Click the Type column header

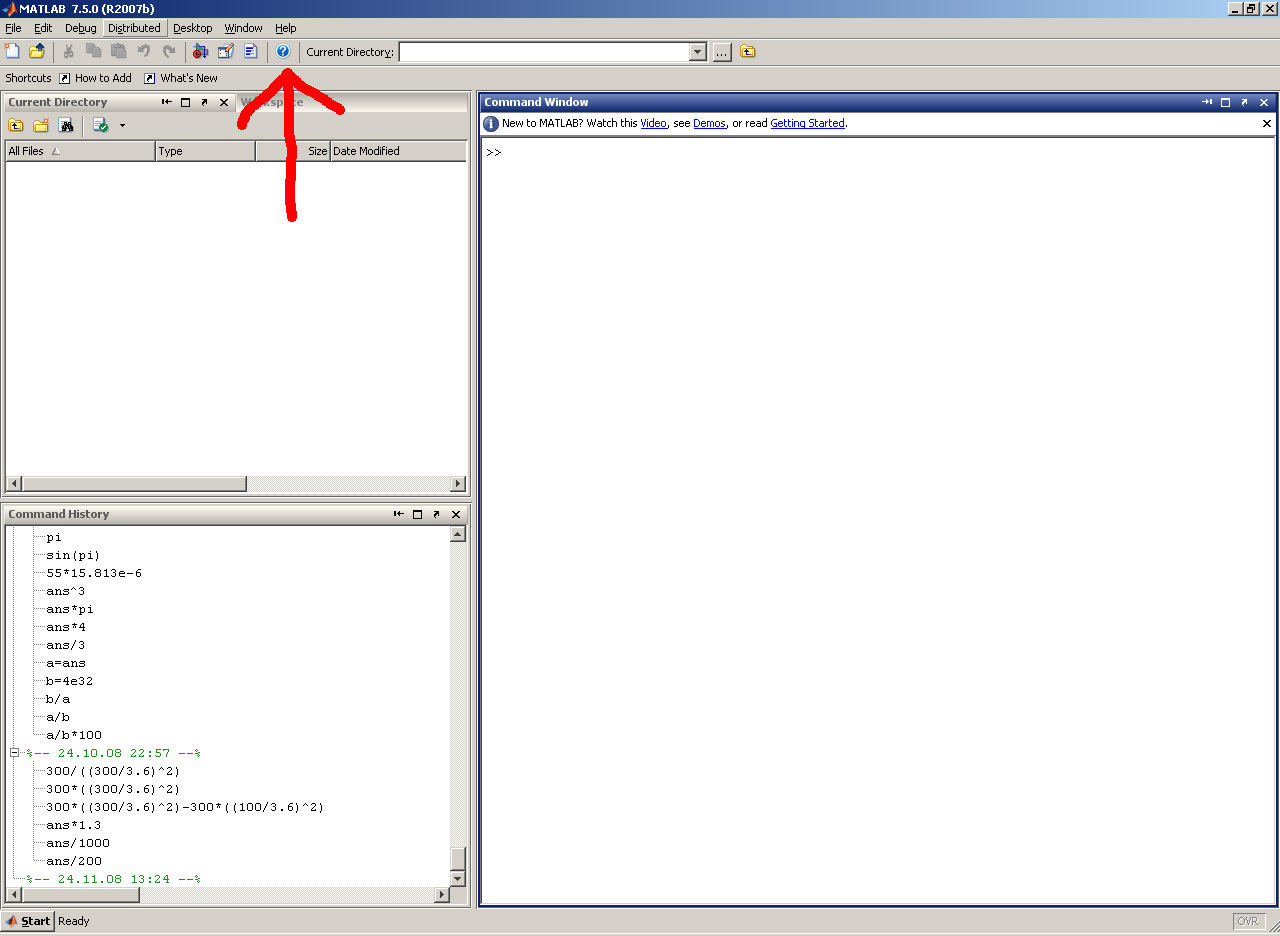pyautogui.click(x=206, y=151)
